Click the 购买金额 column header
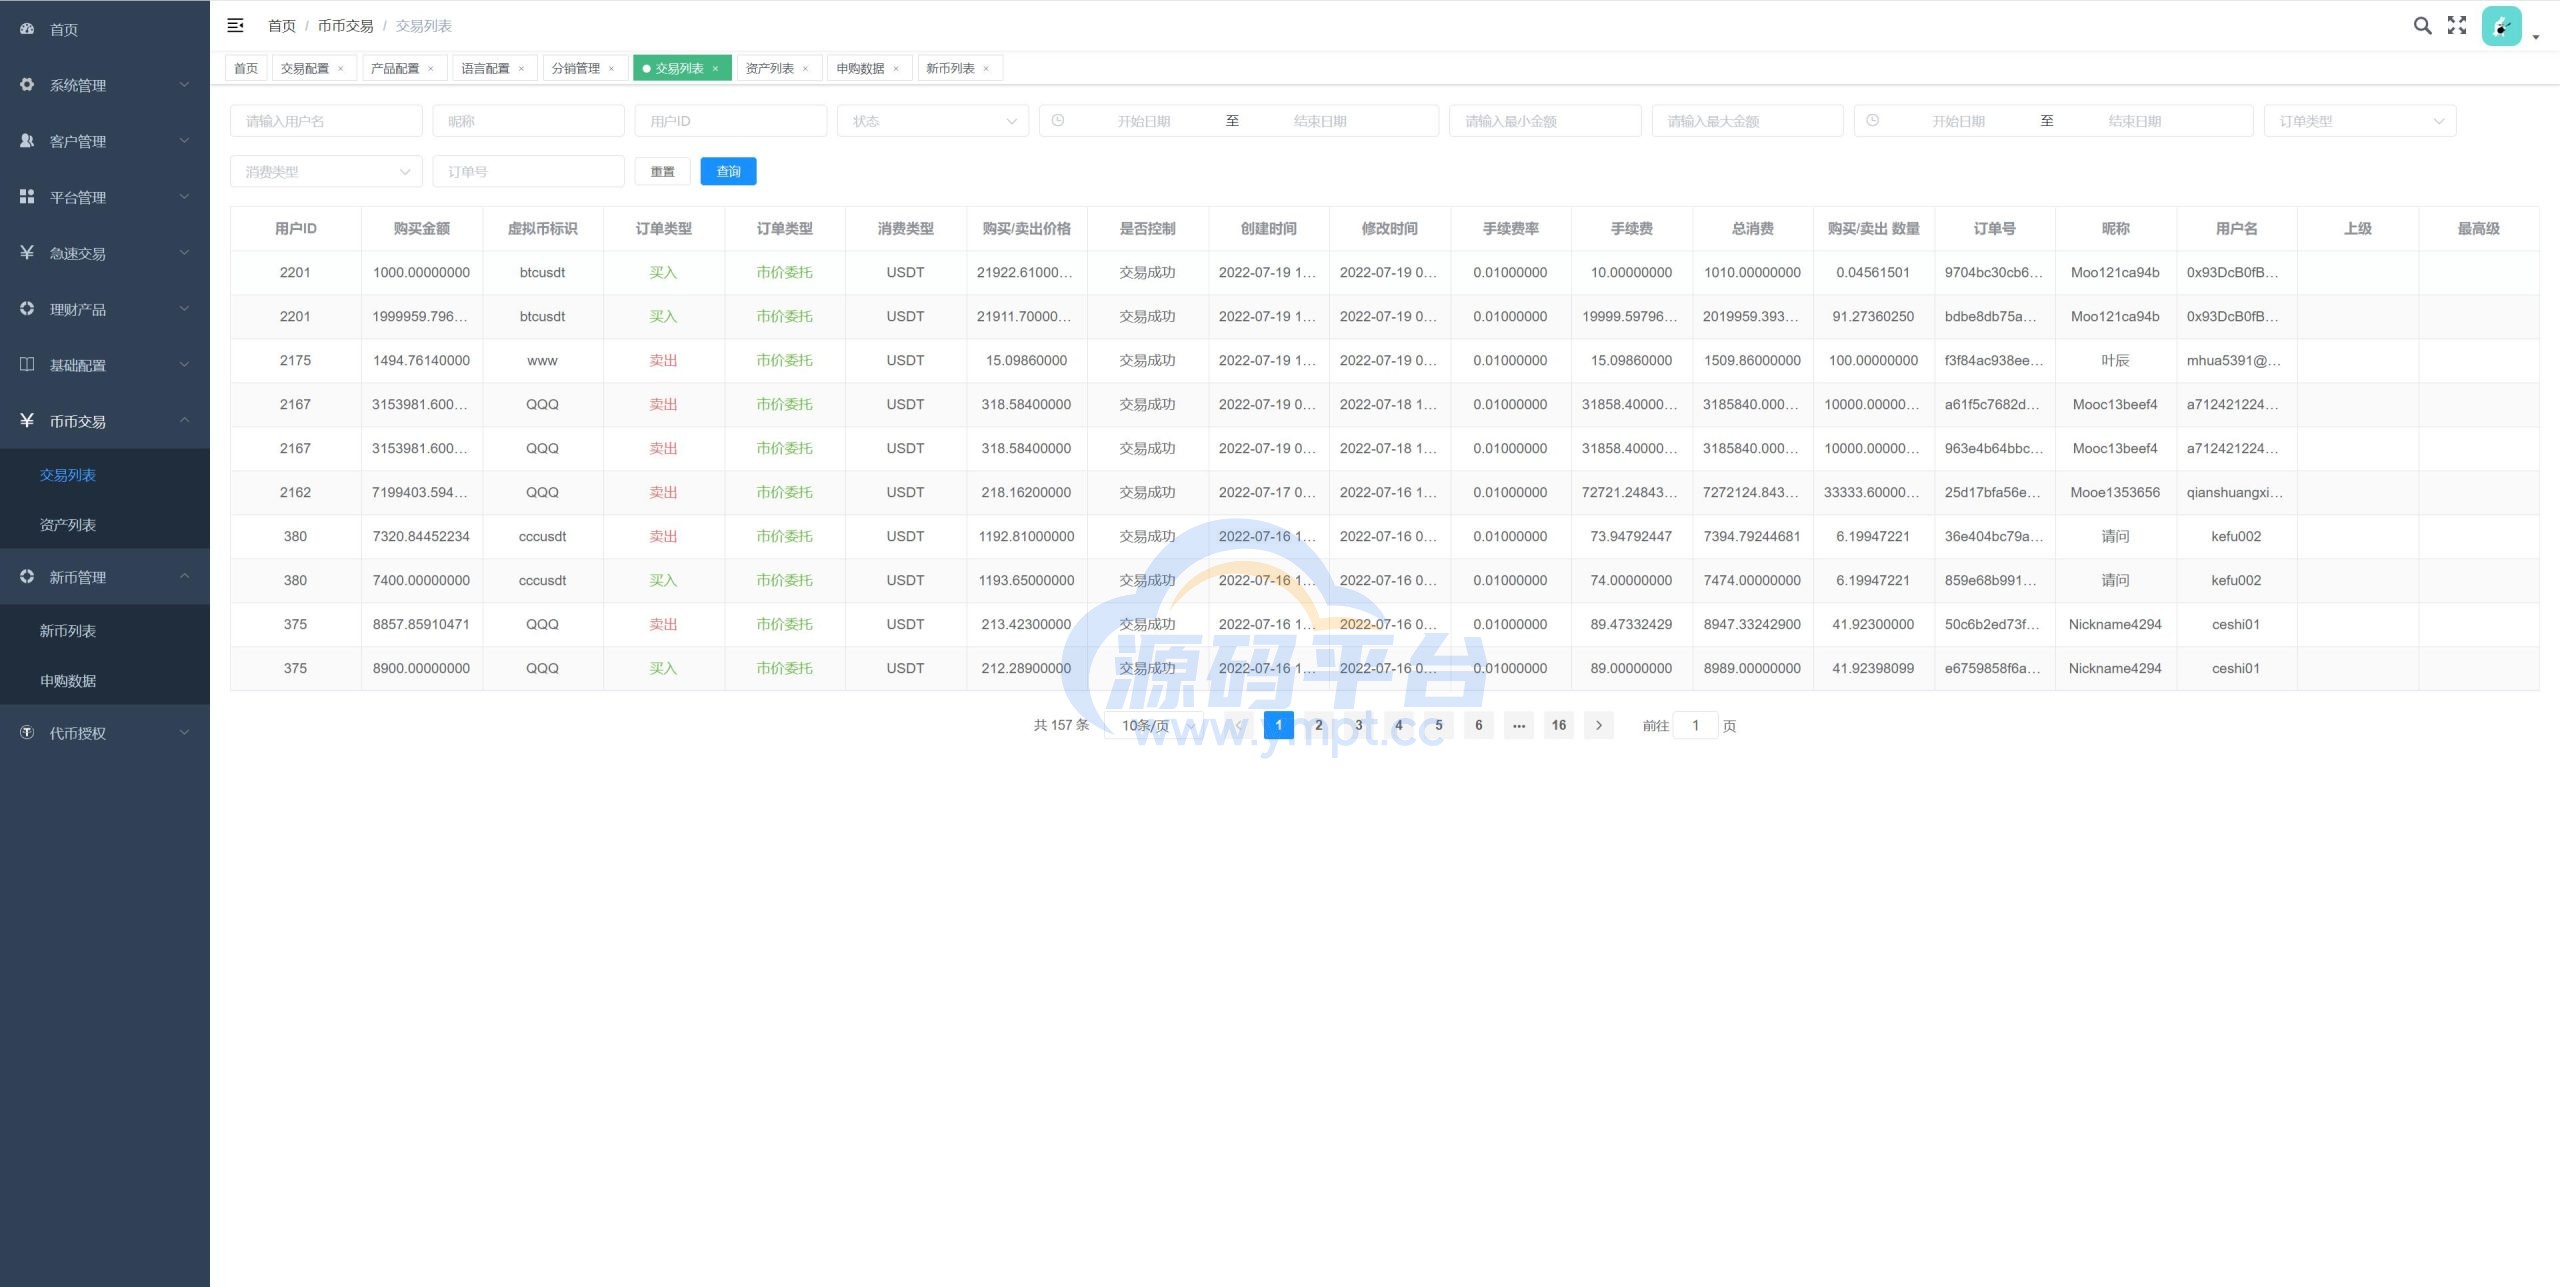 pyautogui.click(x=422, y=229)
